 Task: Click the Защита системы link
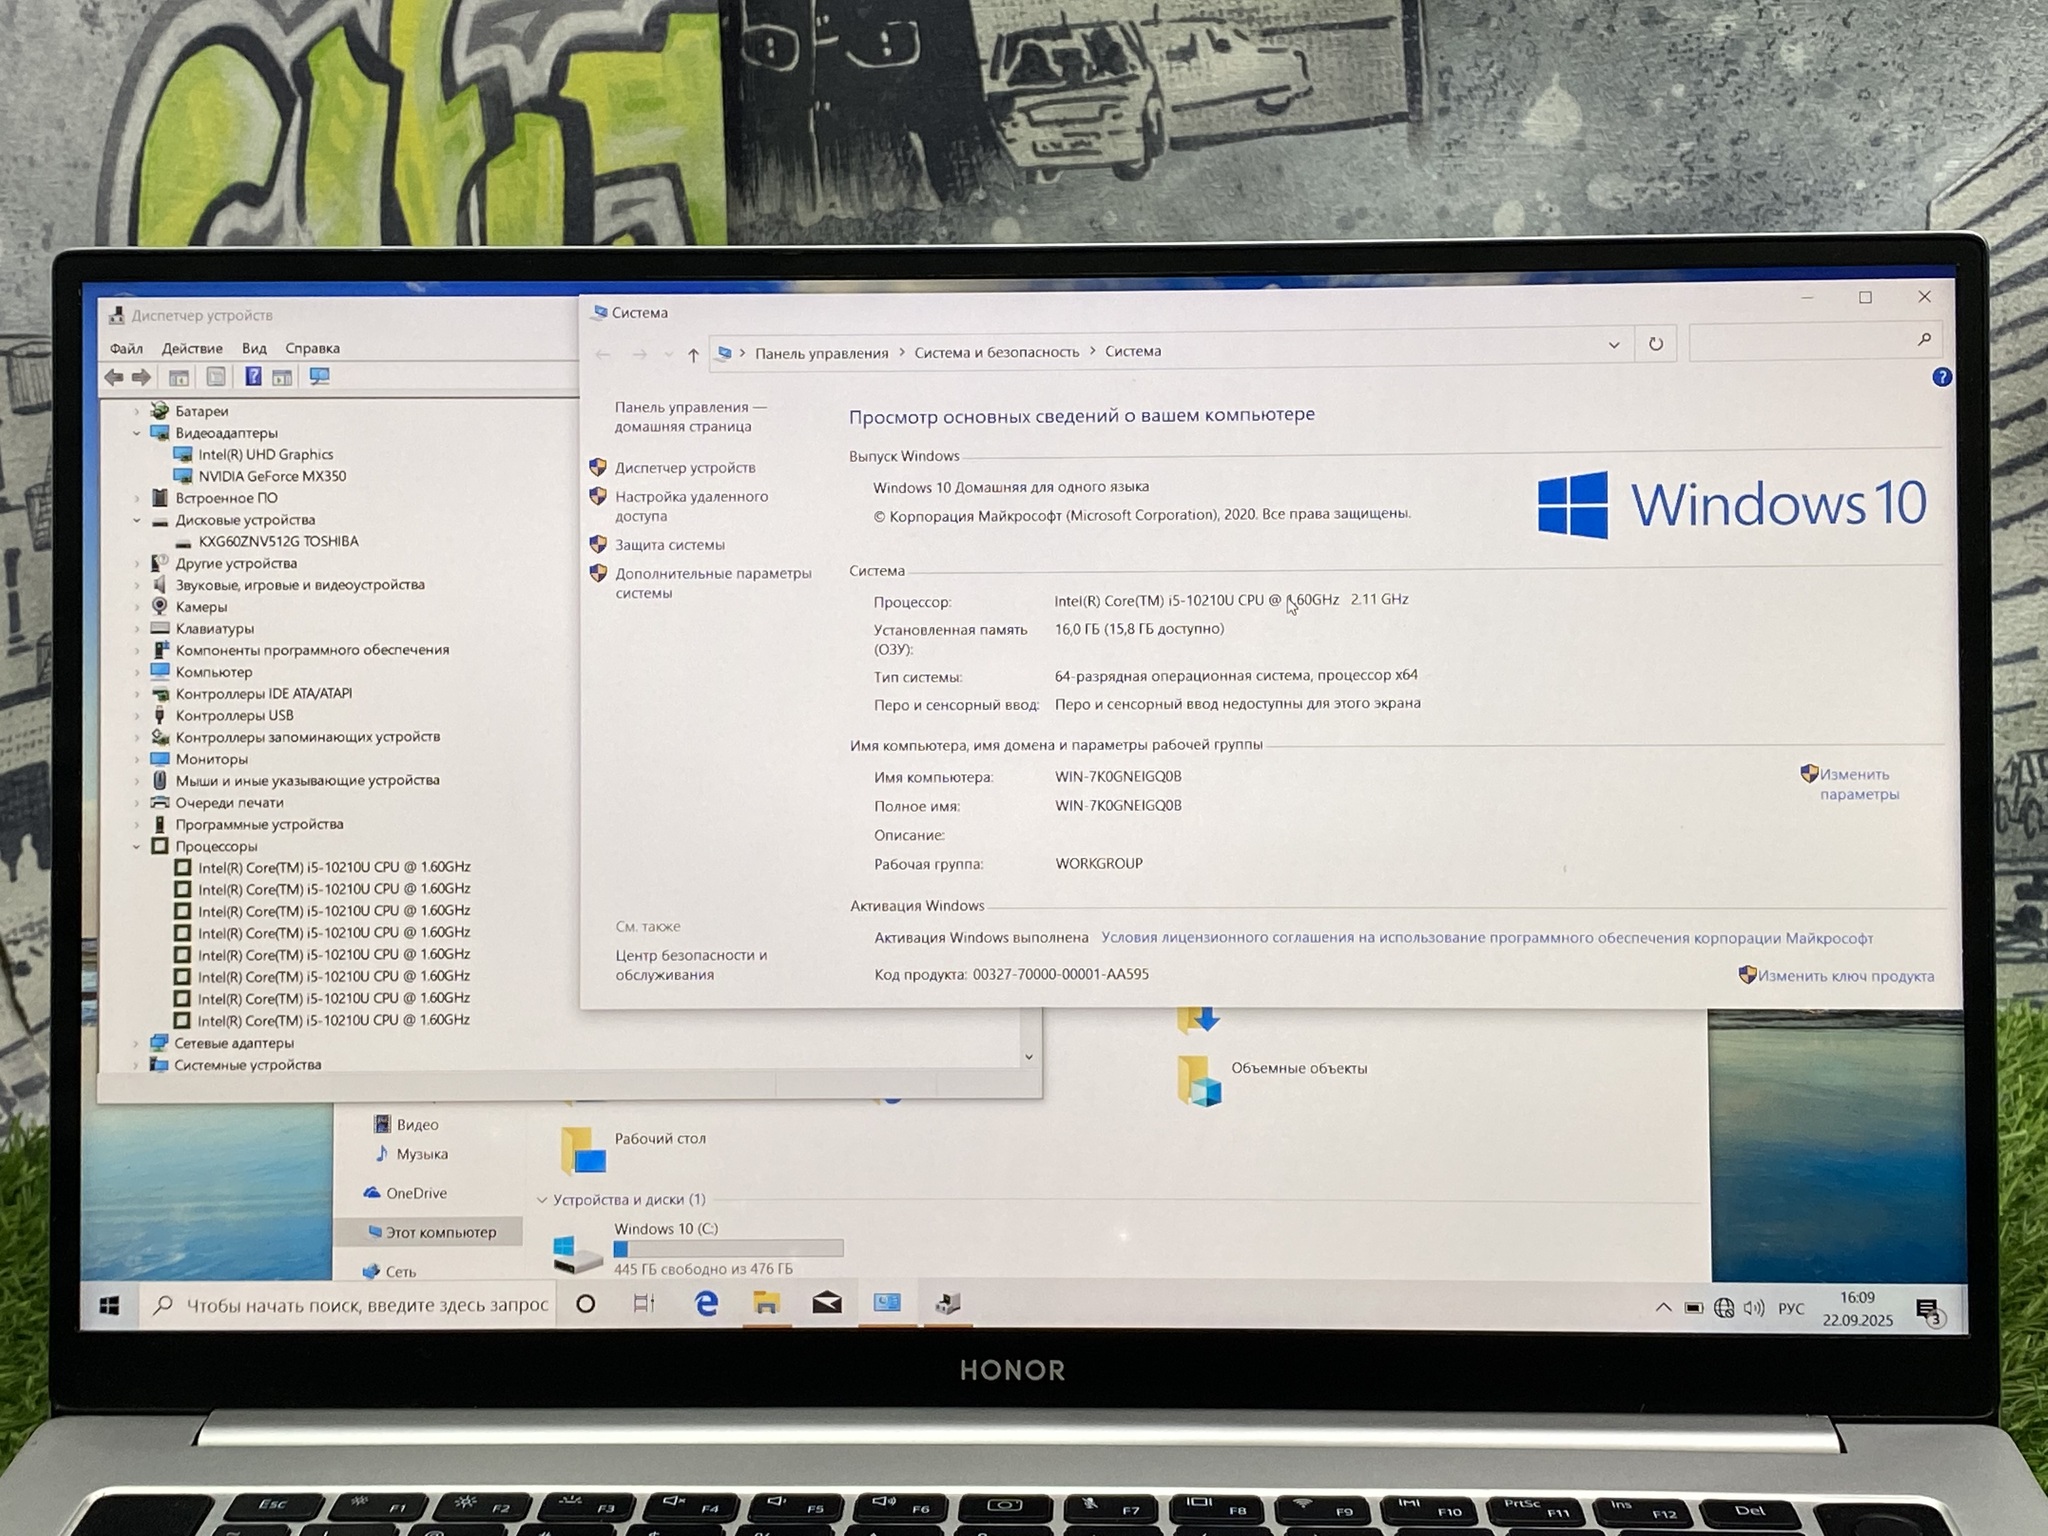tap(669, 545)
